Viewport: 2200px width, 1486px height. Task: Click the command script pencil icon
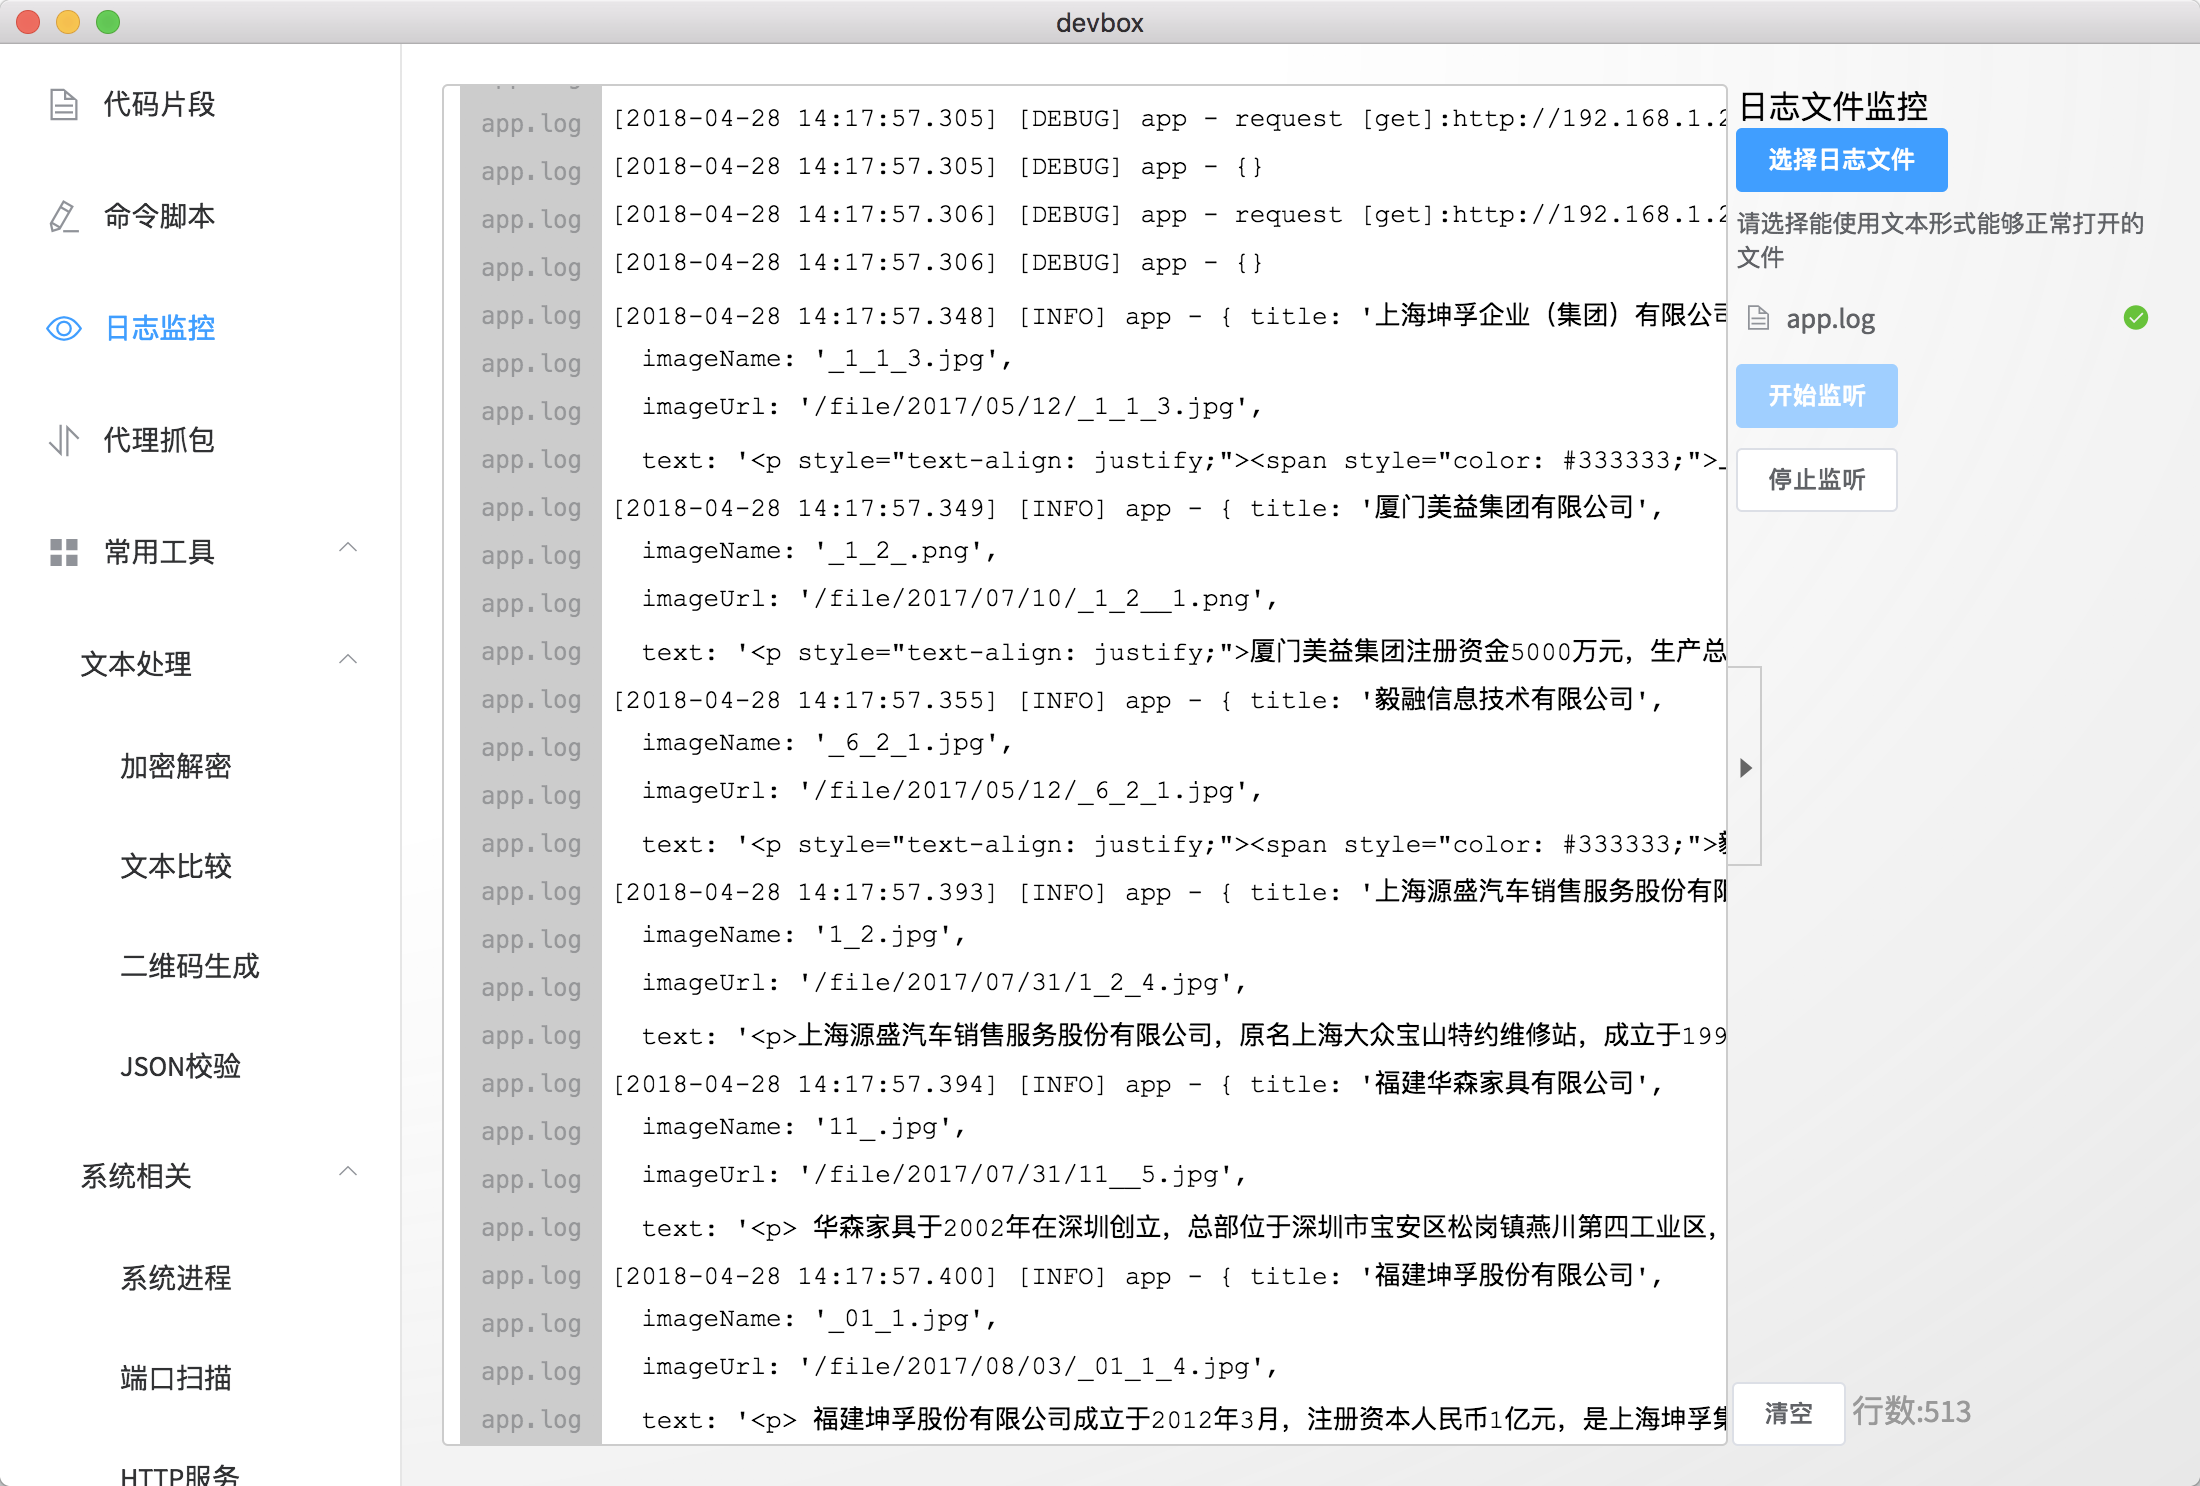click(x=64, y=216)
